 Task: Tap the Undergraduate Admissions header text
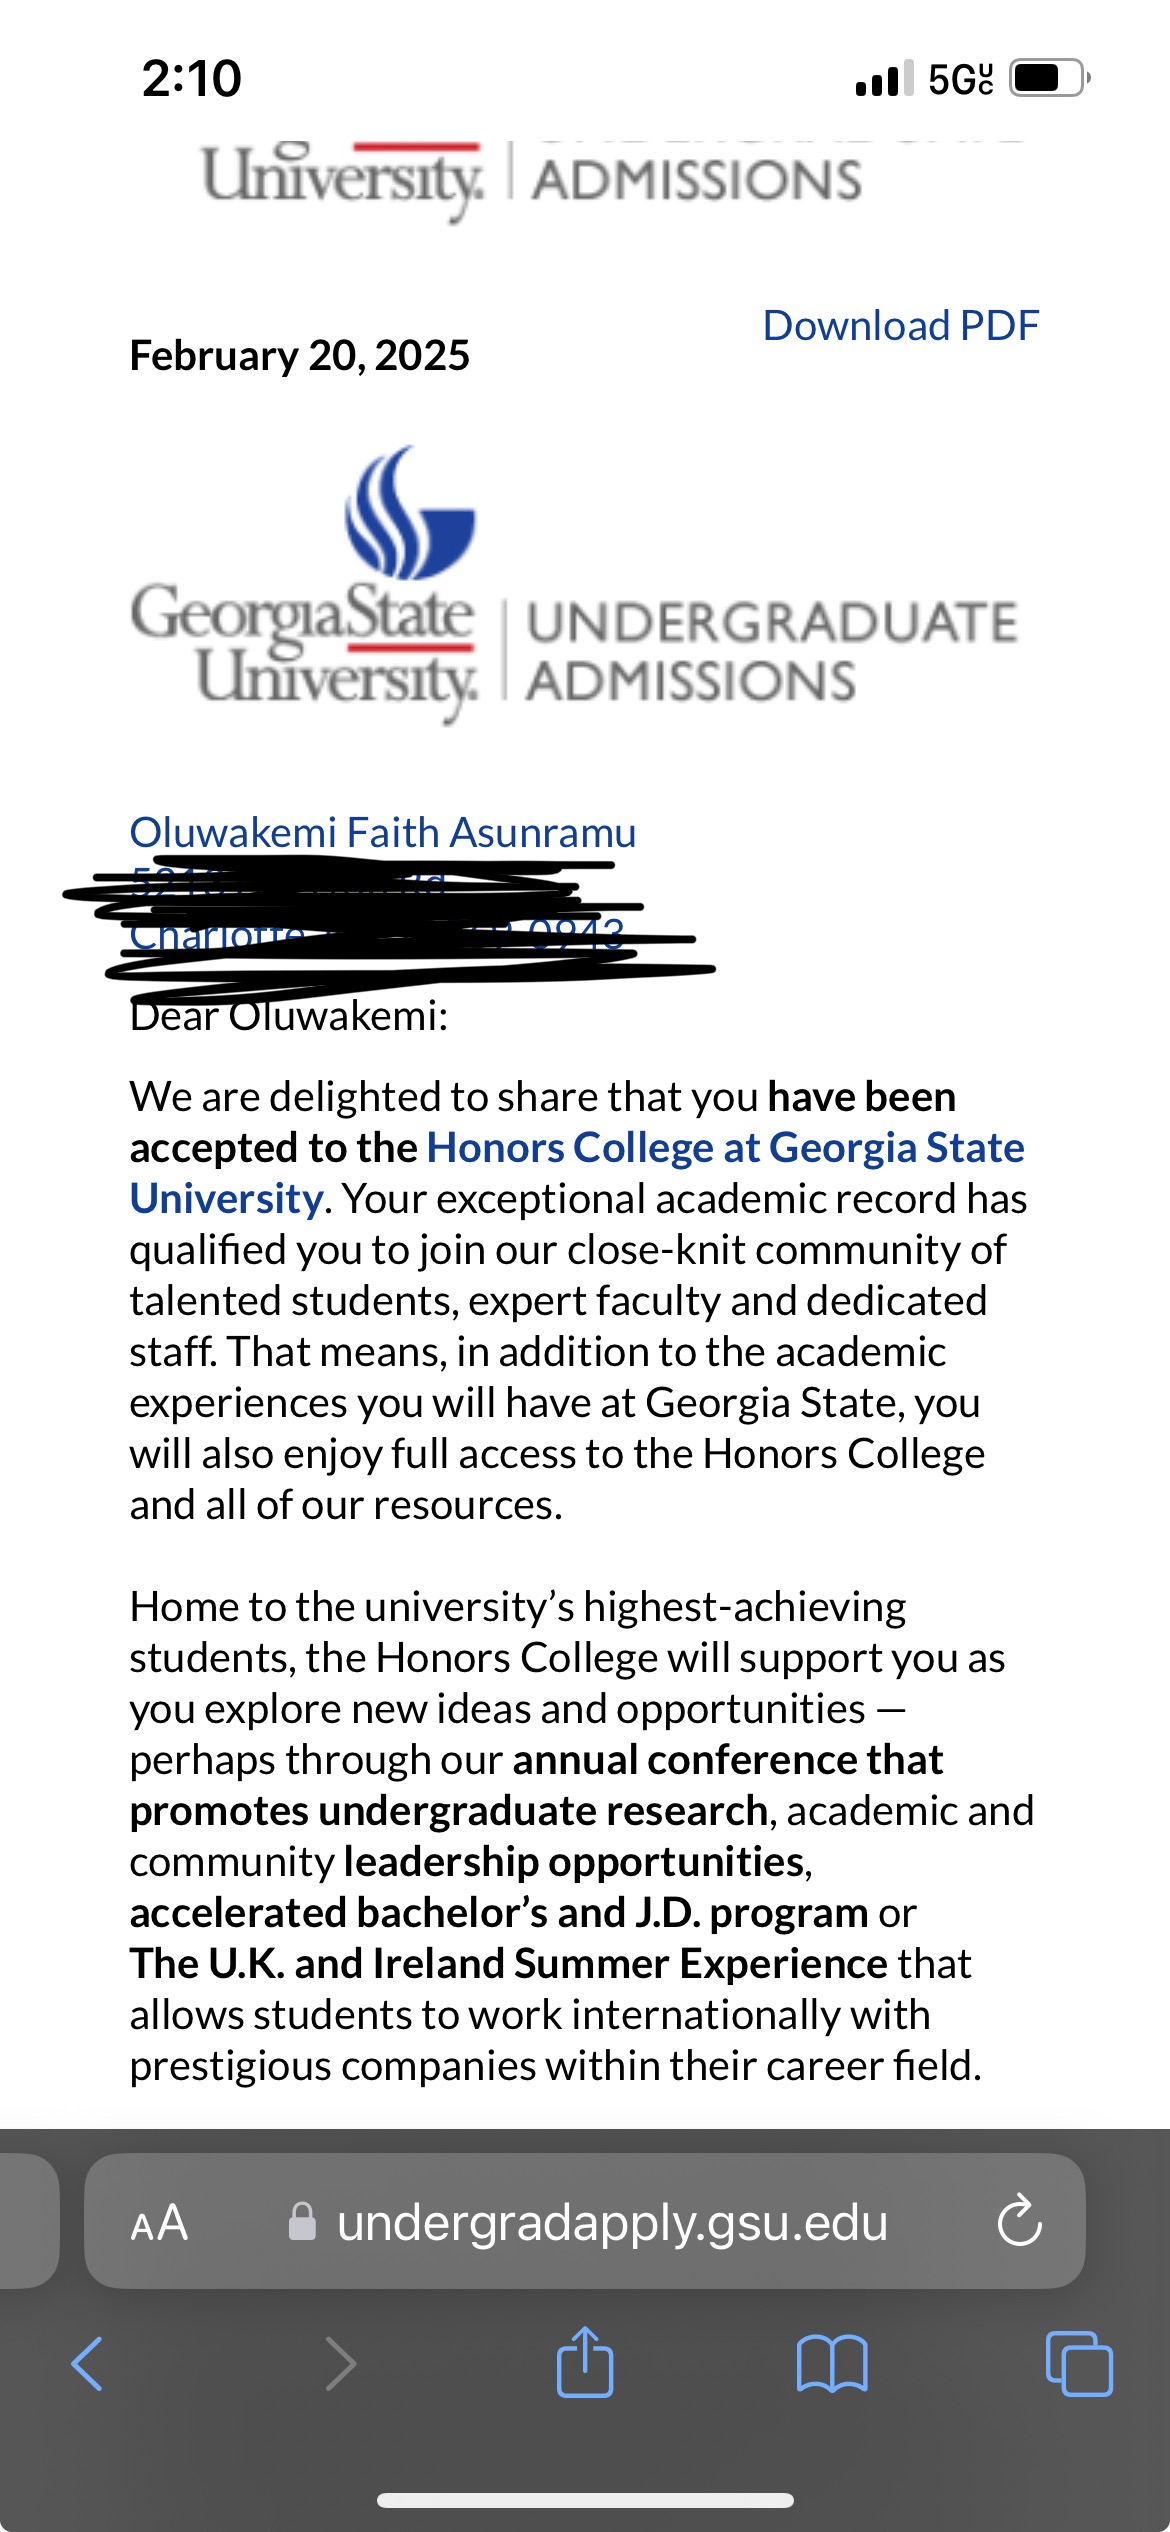coord(771,651)
